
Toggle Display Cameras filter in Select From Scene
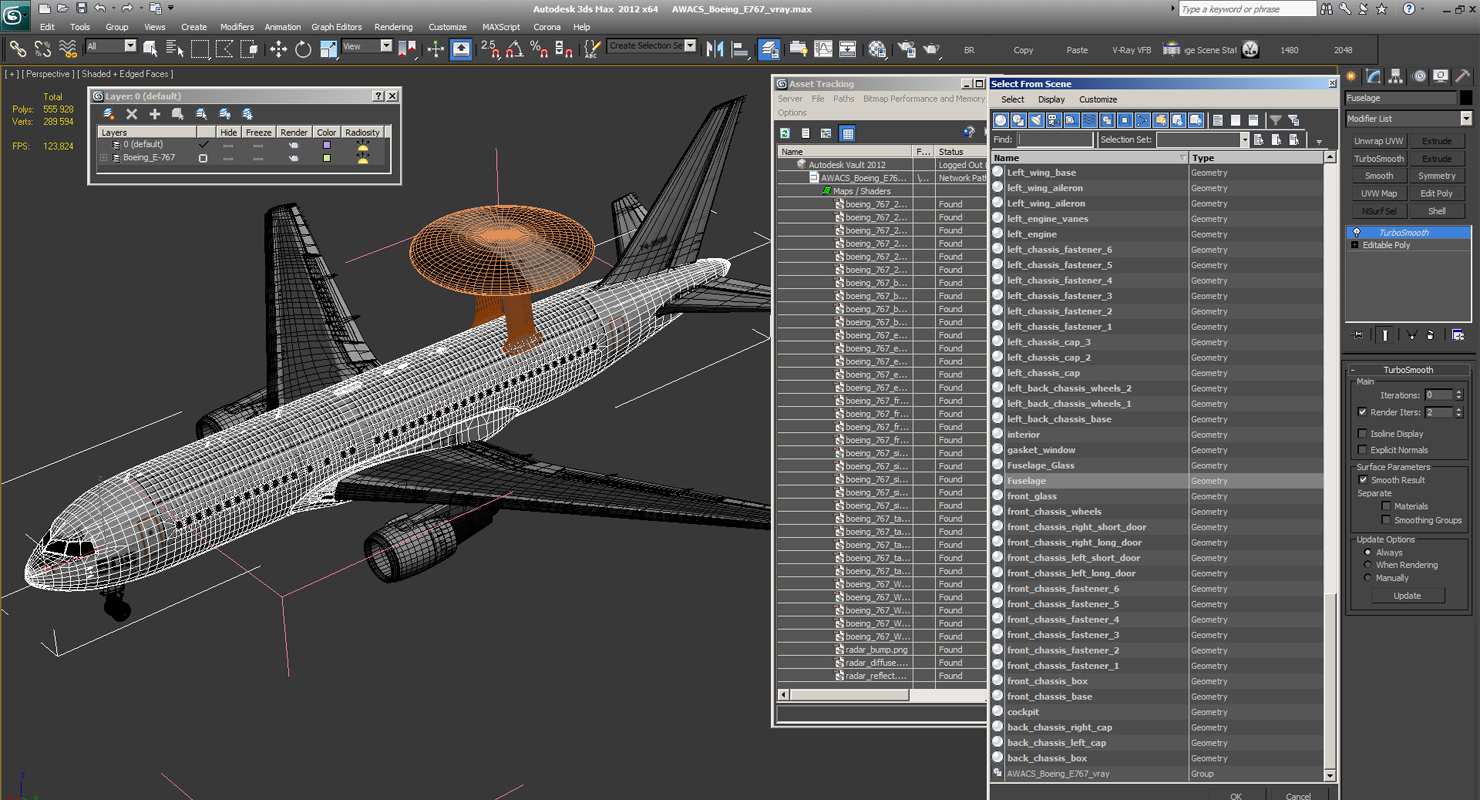(x=1053, y=120)
